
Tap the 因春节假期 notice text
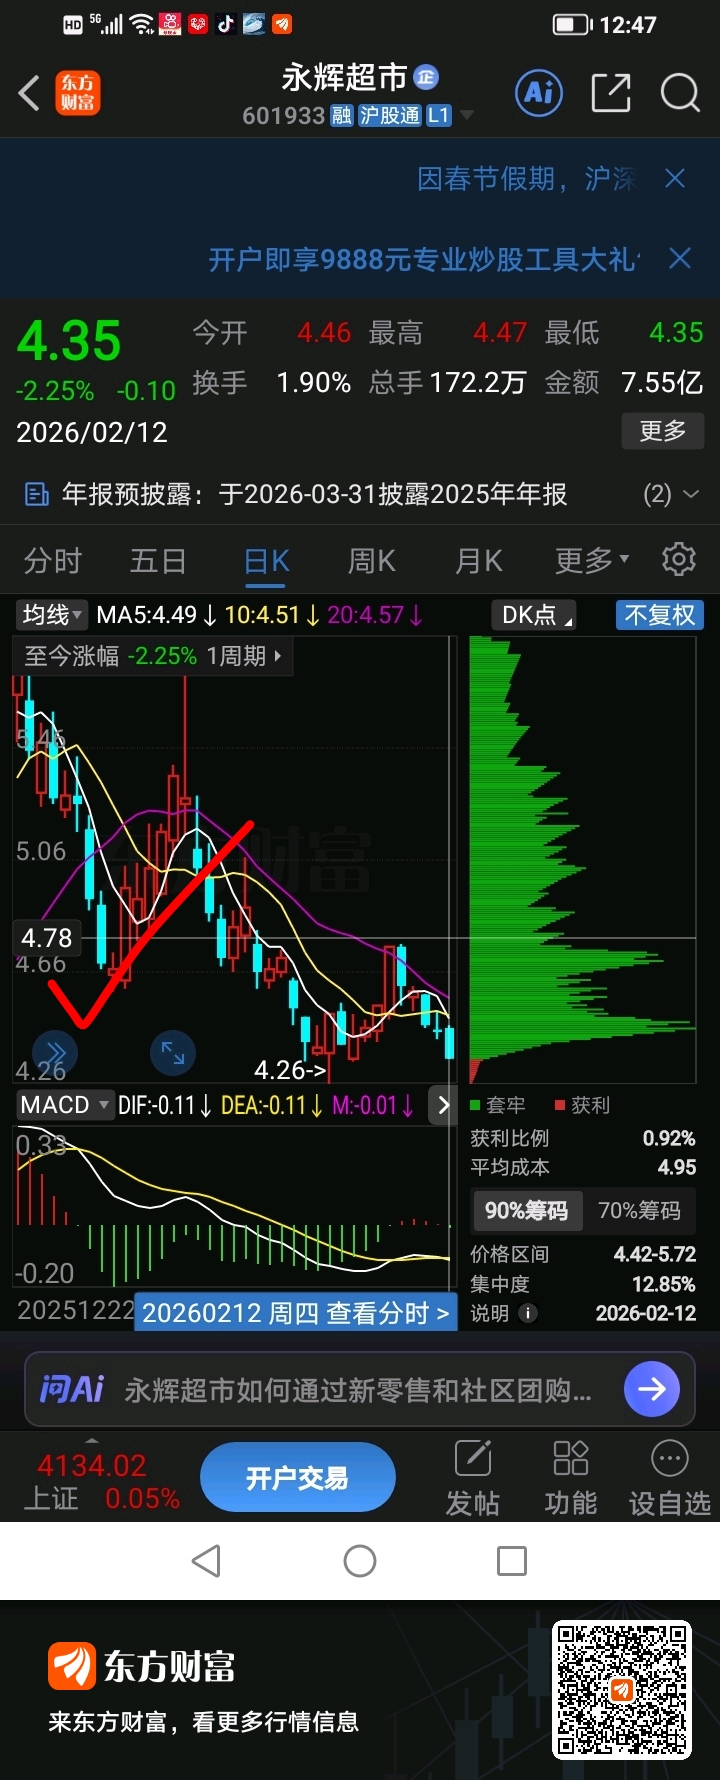(527, 178)
